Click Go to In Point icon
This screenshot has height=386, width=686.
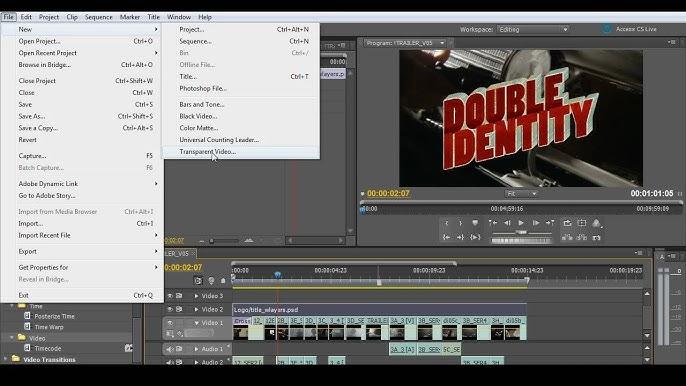pyautogui.click(x=446, y=237)
